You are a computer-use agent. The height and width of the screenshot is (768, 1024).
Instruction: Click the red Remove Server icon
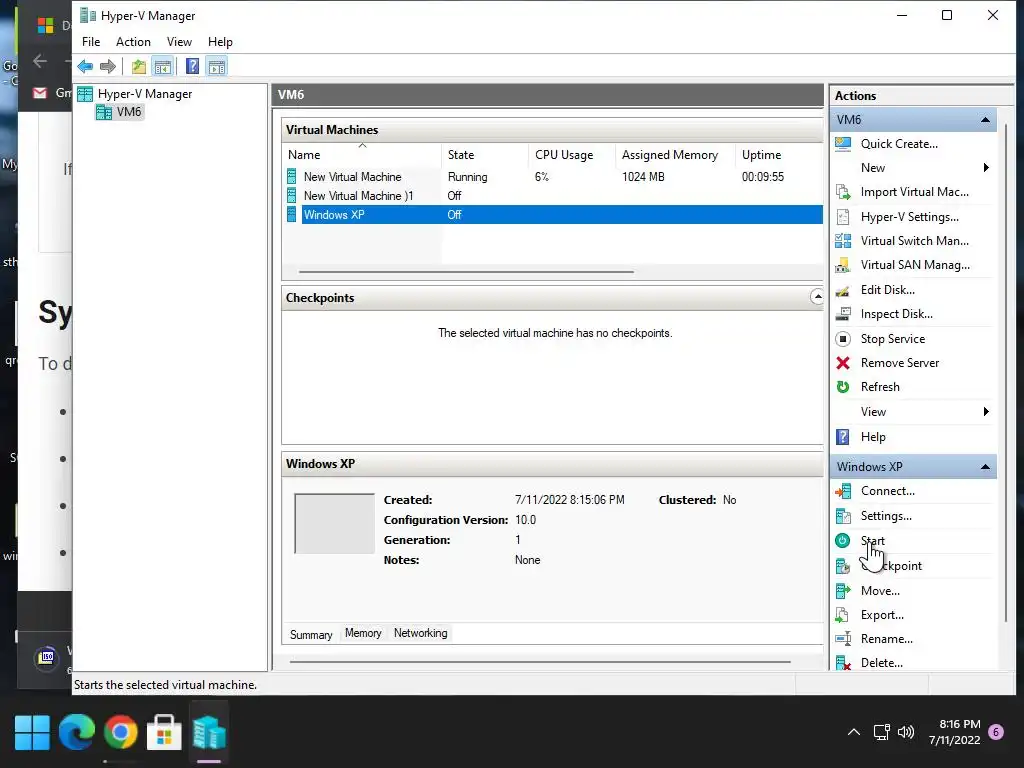coord(843,363)
